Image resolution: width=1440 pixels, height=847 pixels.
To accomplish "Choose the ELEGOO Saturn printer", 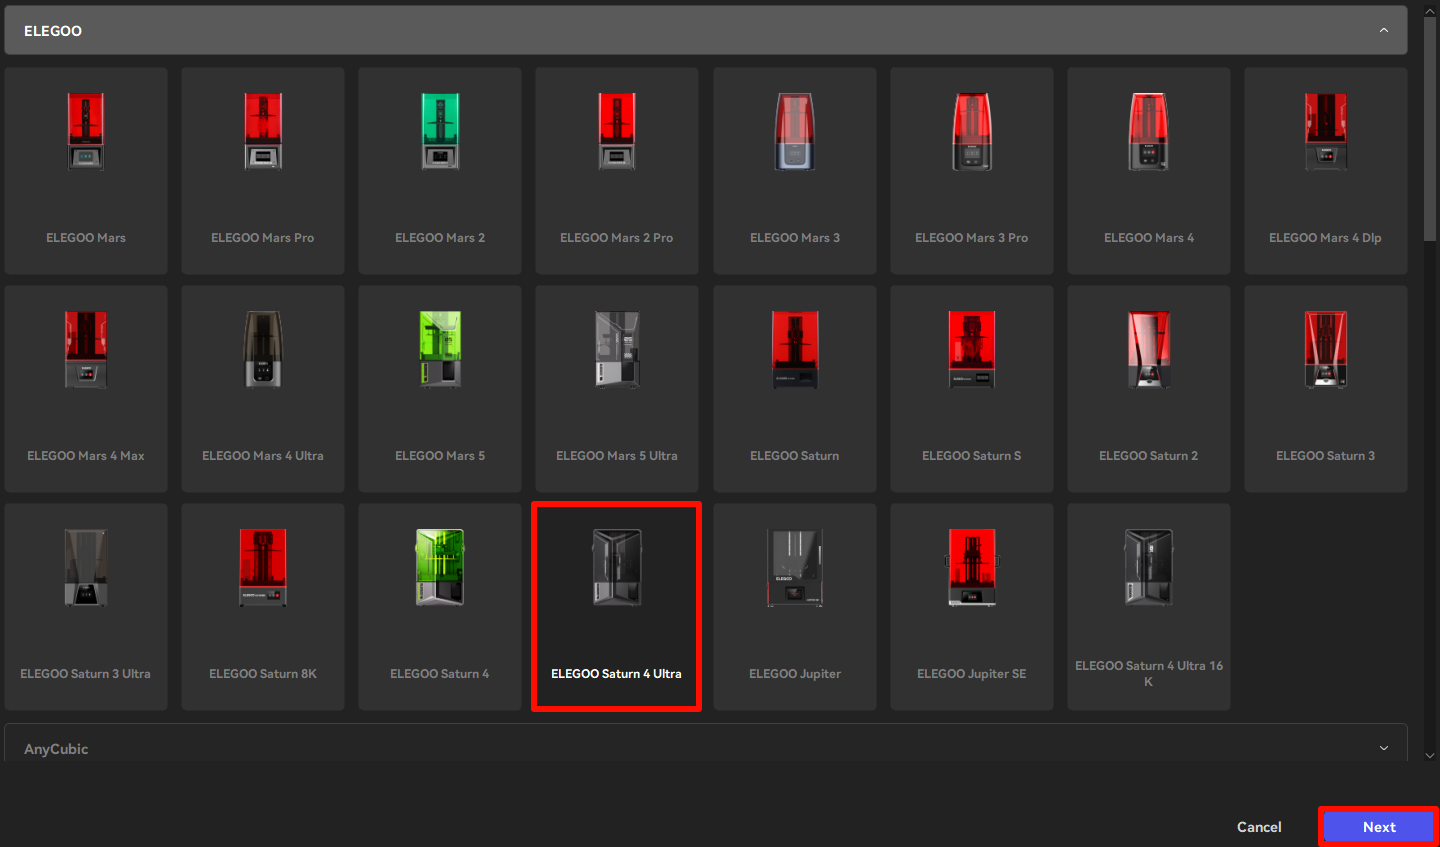I will [x=795, y=389].
